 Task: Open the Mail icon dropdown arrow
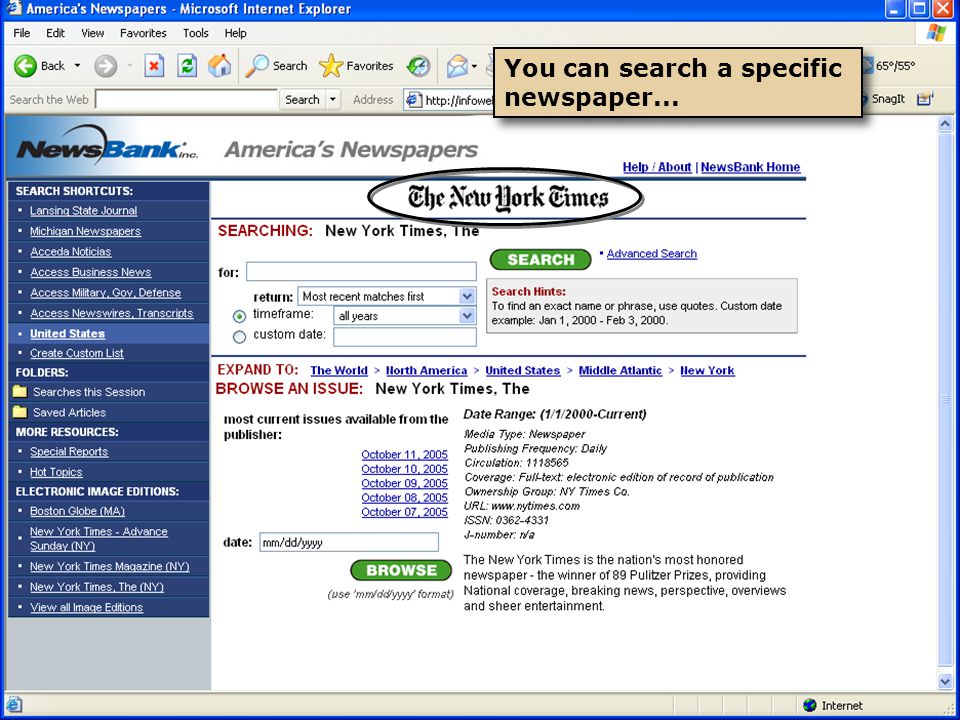(x=474, y=66)
